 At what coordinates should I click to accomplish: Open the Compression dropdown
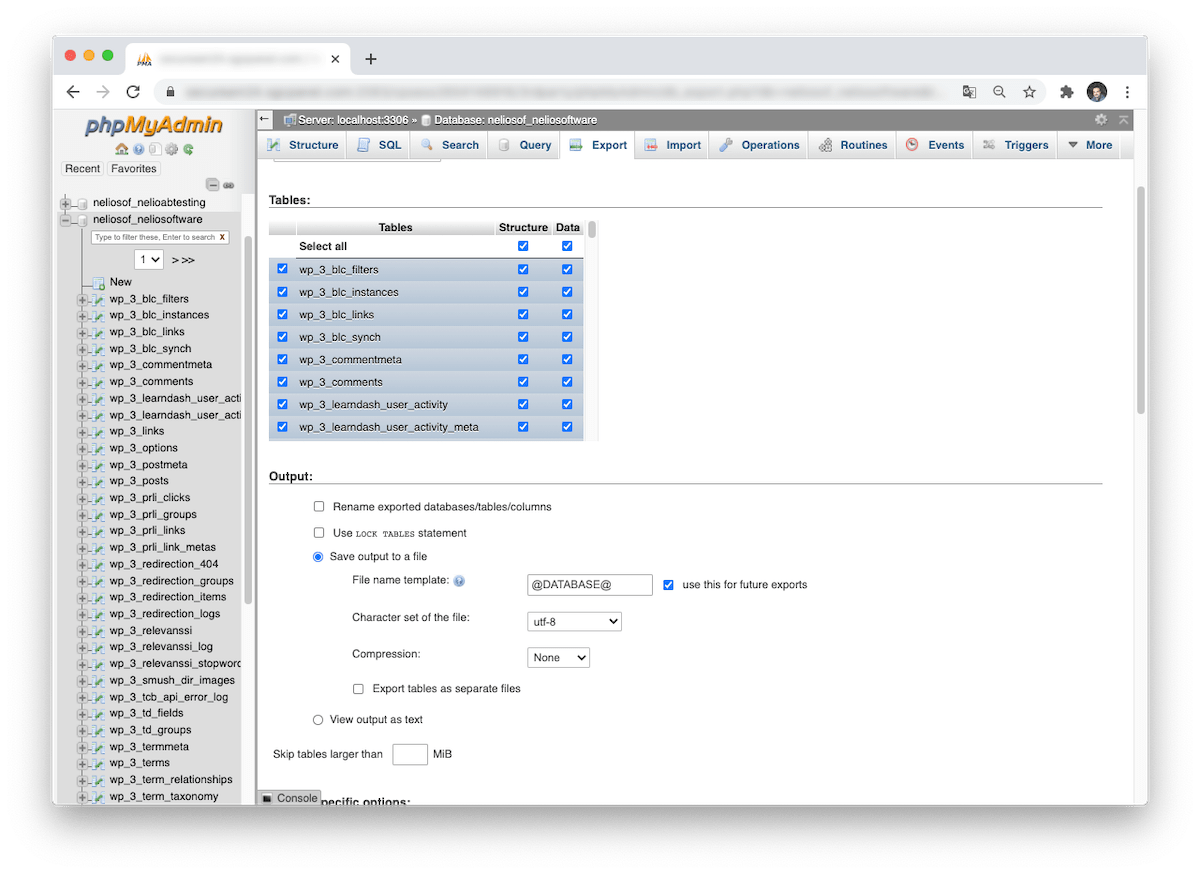pyautogui.click(x=558, y=658)
